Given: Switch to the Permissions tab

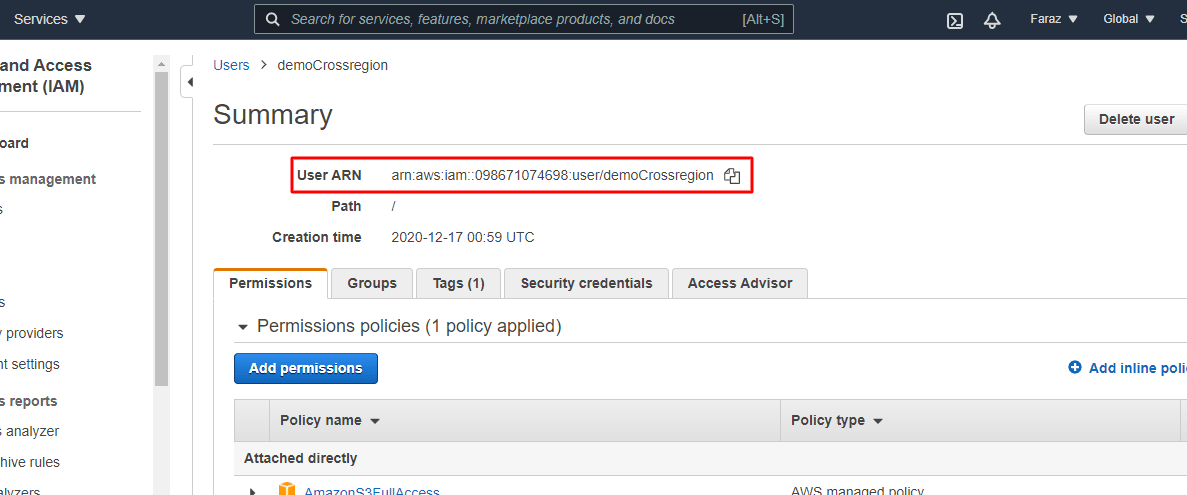Looking at the screenshot, I should [x=270, y=283].
